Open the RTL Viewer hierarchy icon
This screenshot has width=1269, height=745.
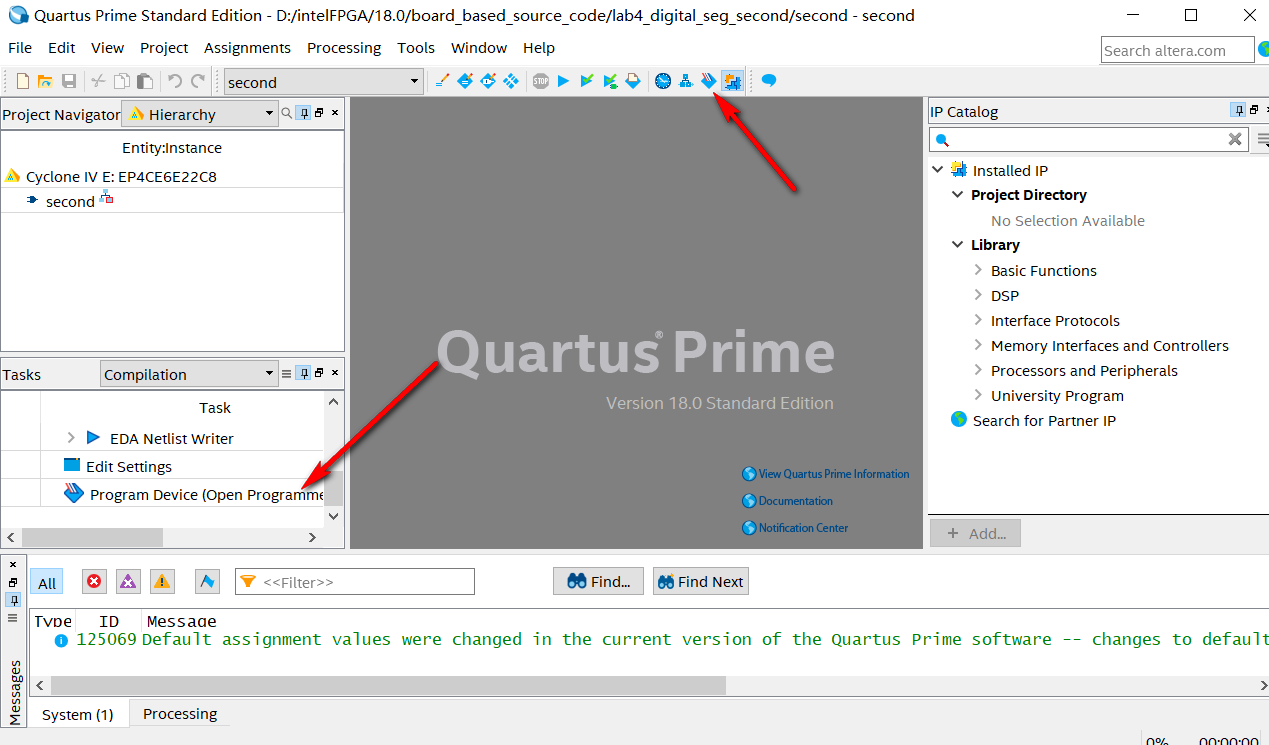686,80
